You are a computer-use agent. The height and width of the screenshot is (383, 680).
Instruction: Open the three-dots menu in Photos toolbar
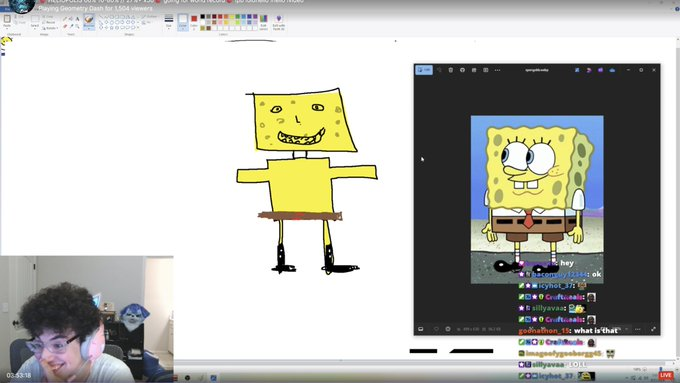point(497,70)
